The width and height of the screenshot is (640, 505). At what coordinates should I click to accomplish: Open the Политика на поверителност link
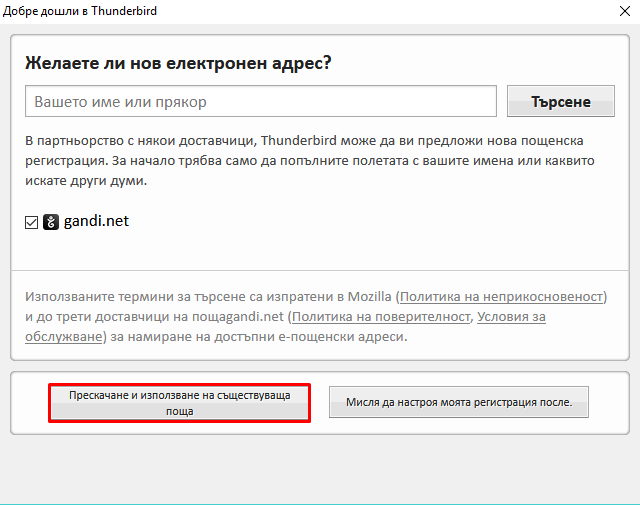(381, 317)
